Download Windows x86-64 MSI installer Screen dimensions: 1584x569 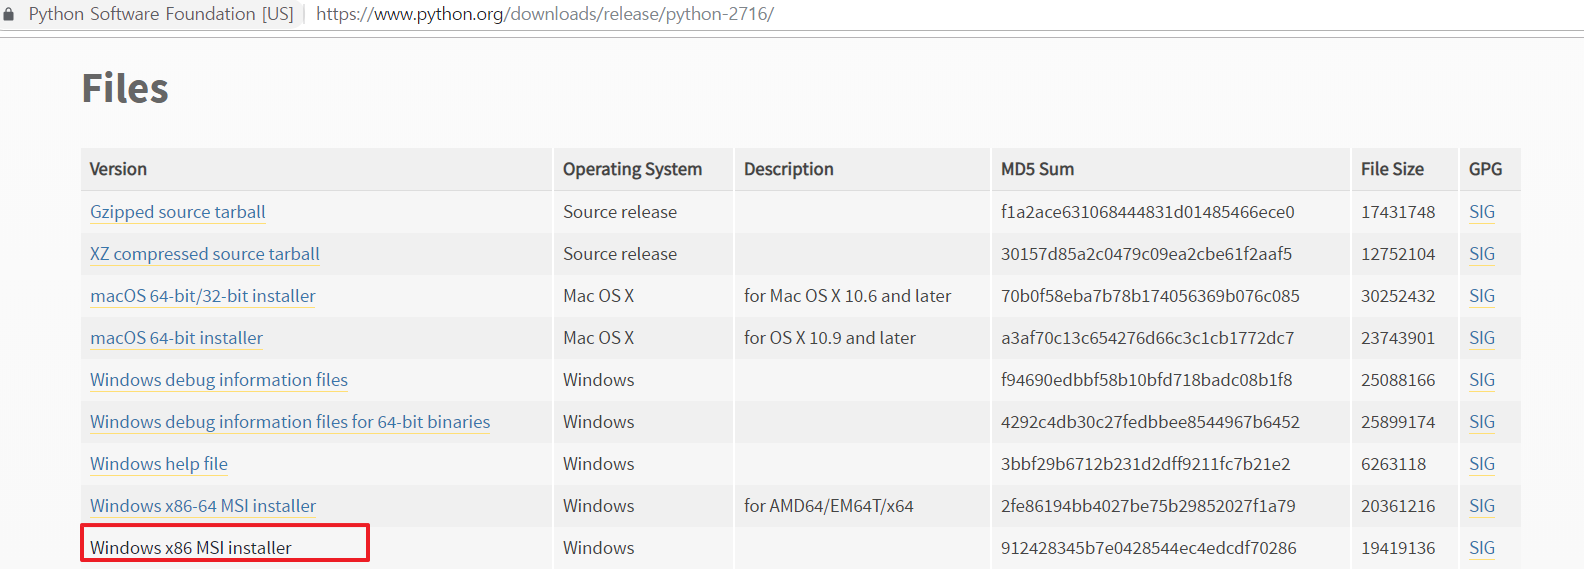pos(203,506)
